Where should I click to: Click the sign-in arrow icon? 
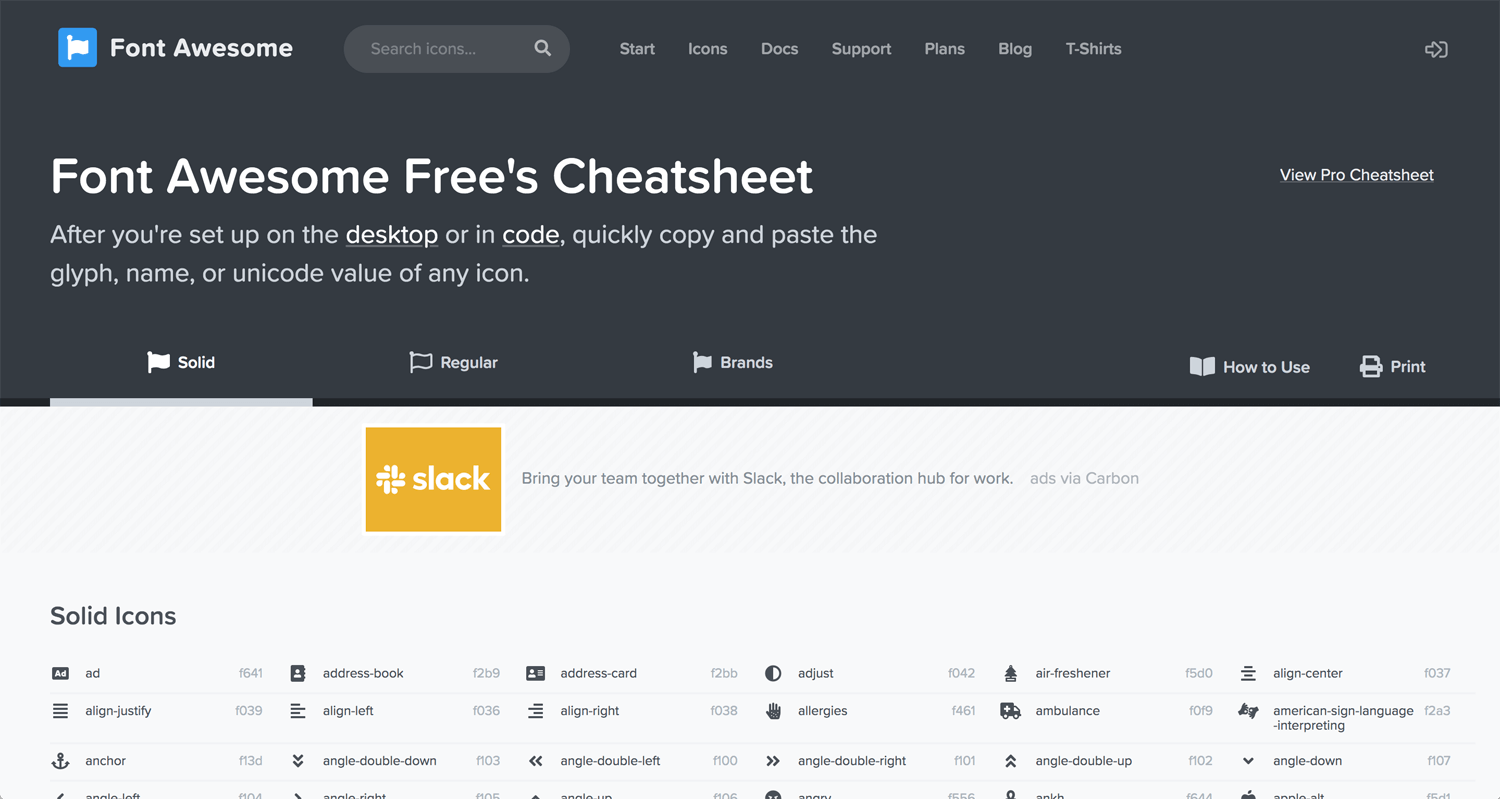tap(1436, 49)
